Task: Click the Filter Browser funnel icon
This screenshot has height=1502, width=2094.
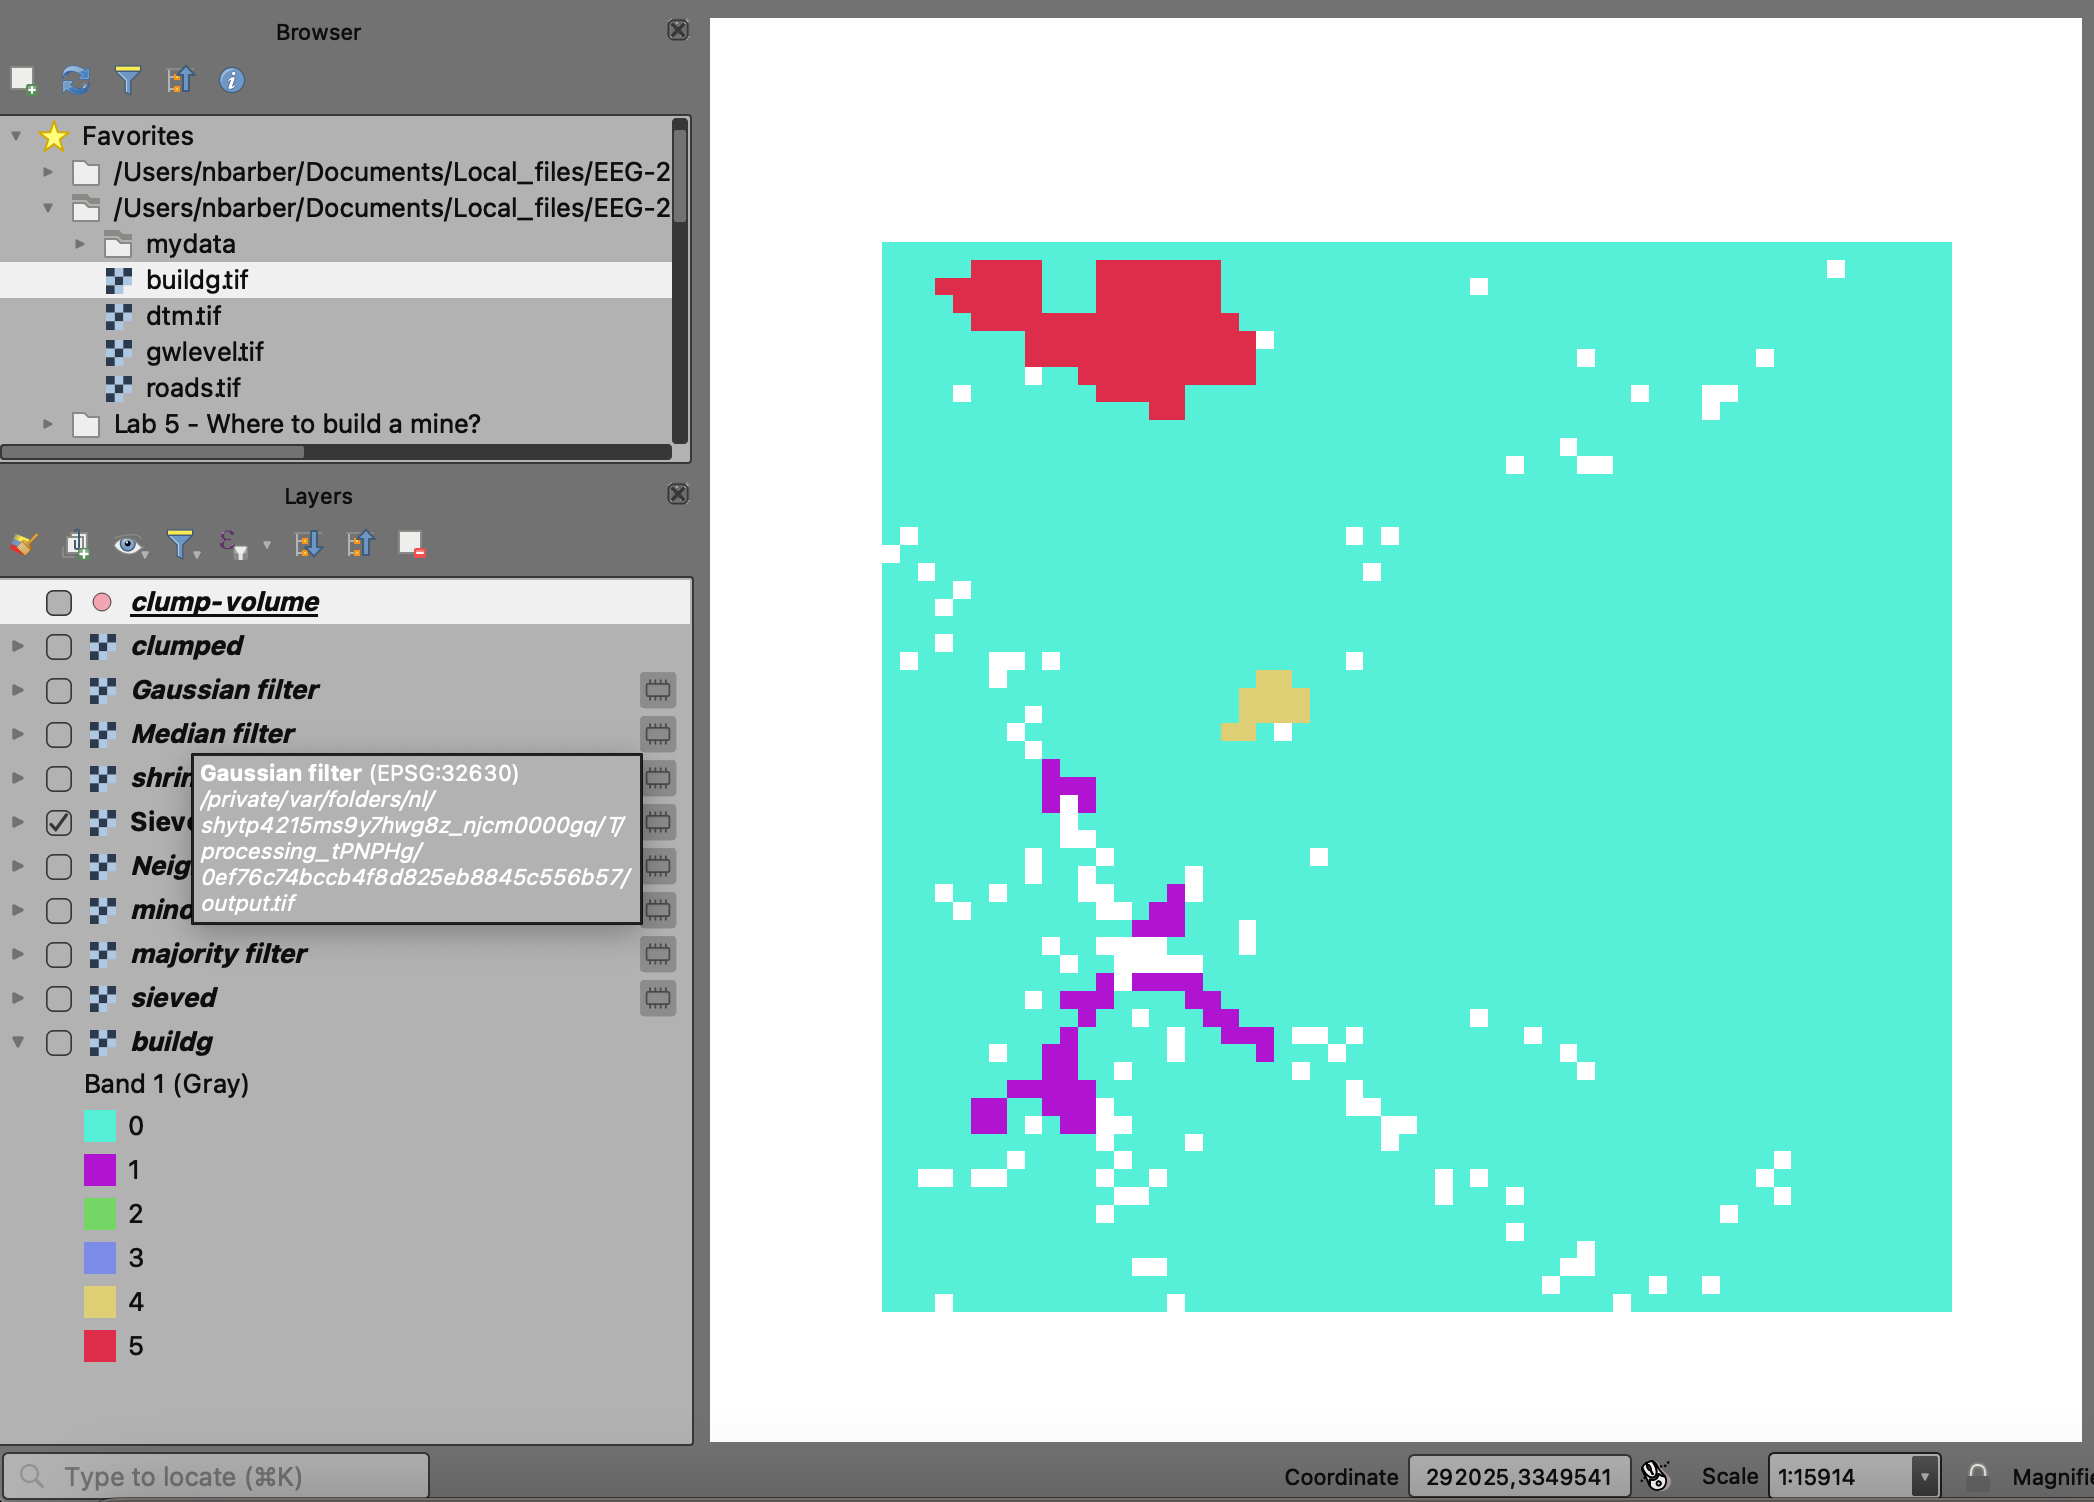Action: point(127,80)
